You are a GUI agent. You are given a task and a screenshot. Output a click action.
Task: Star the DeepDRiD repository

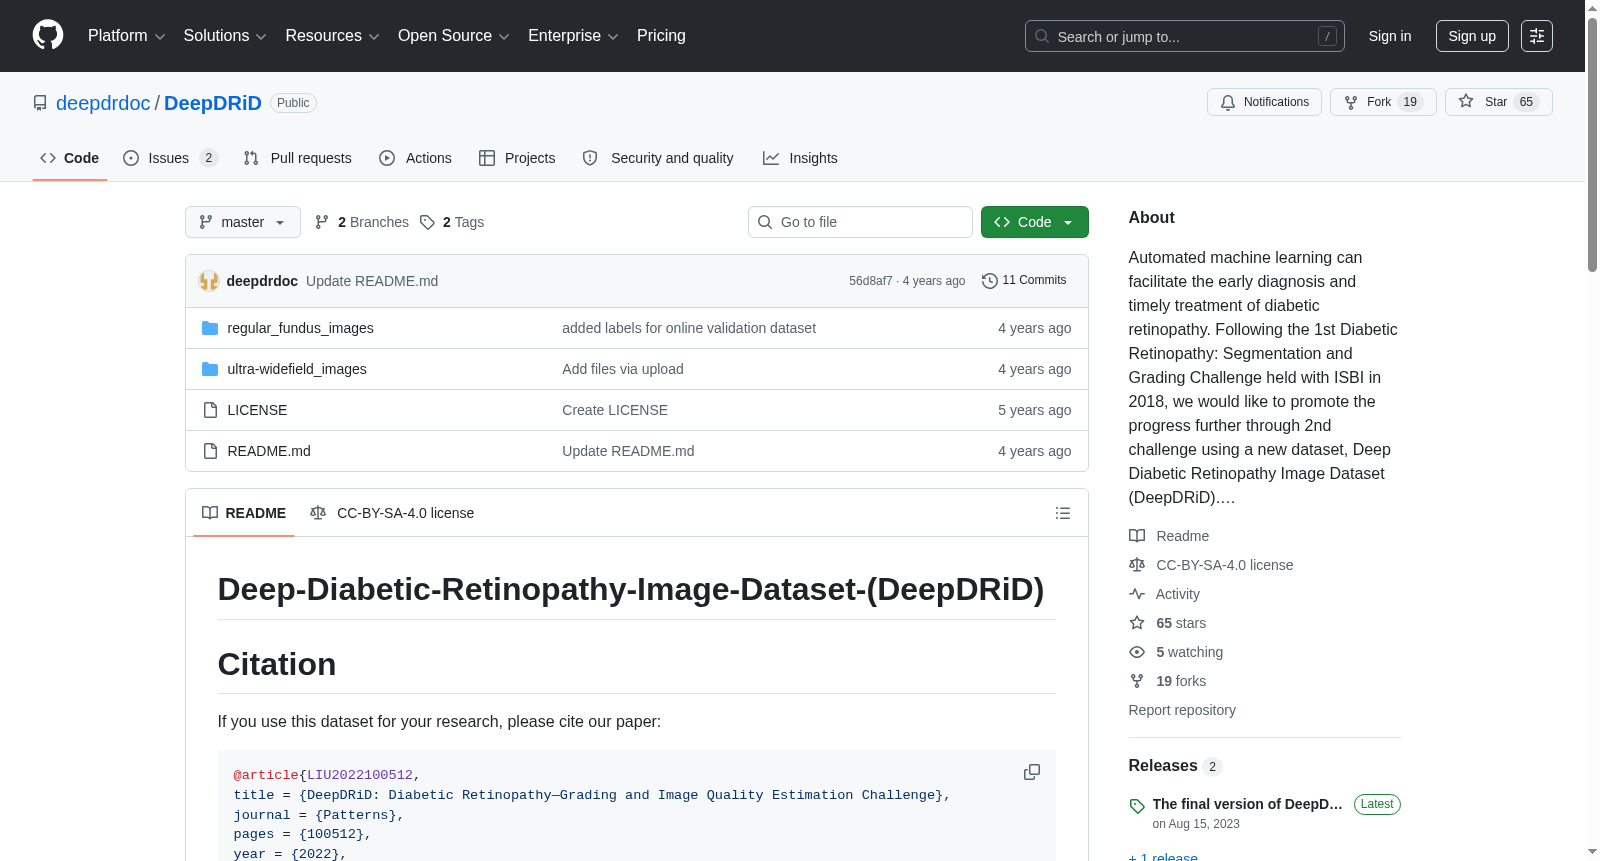click(x=1498, y=102)
